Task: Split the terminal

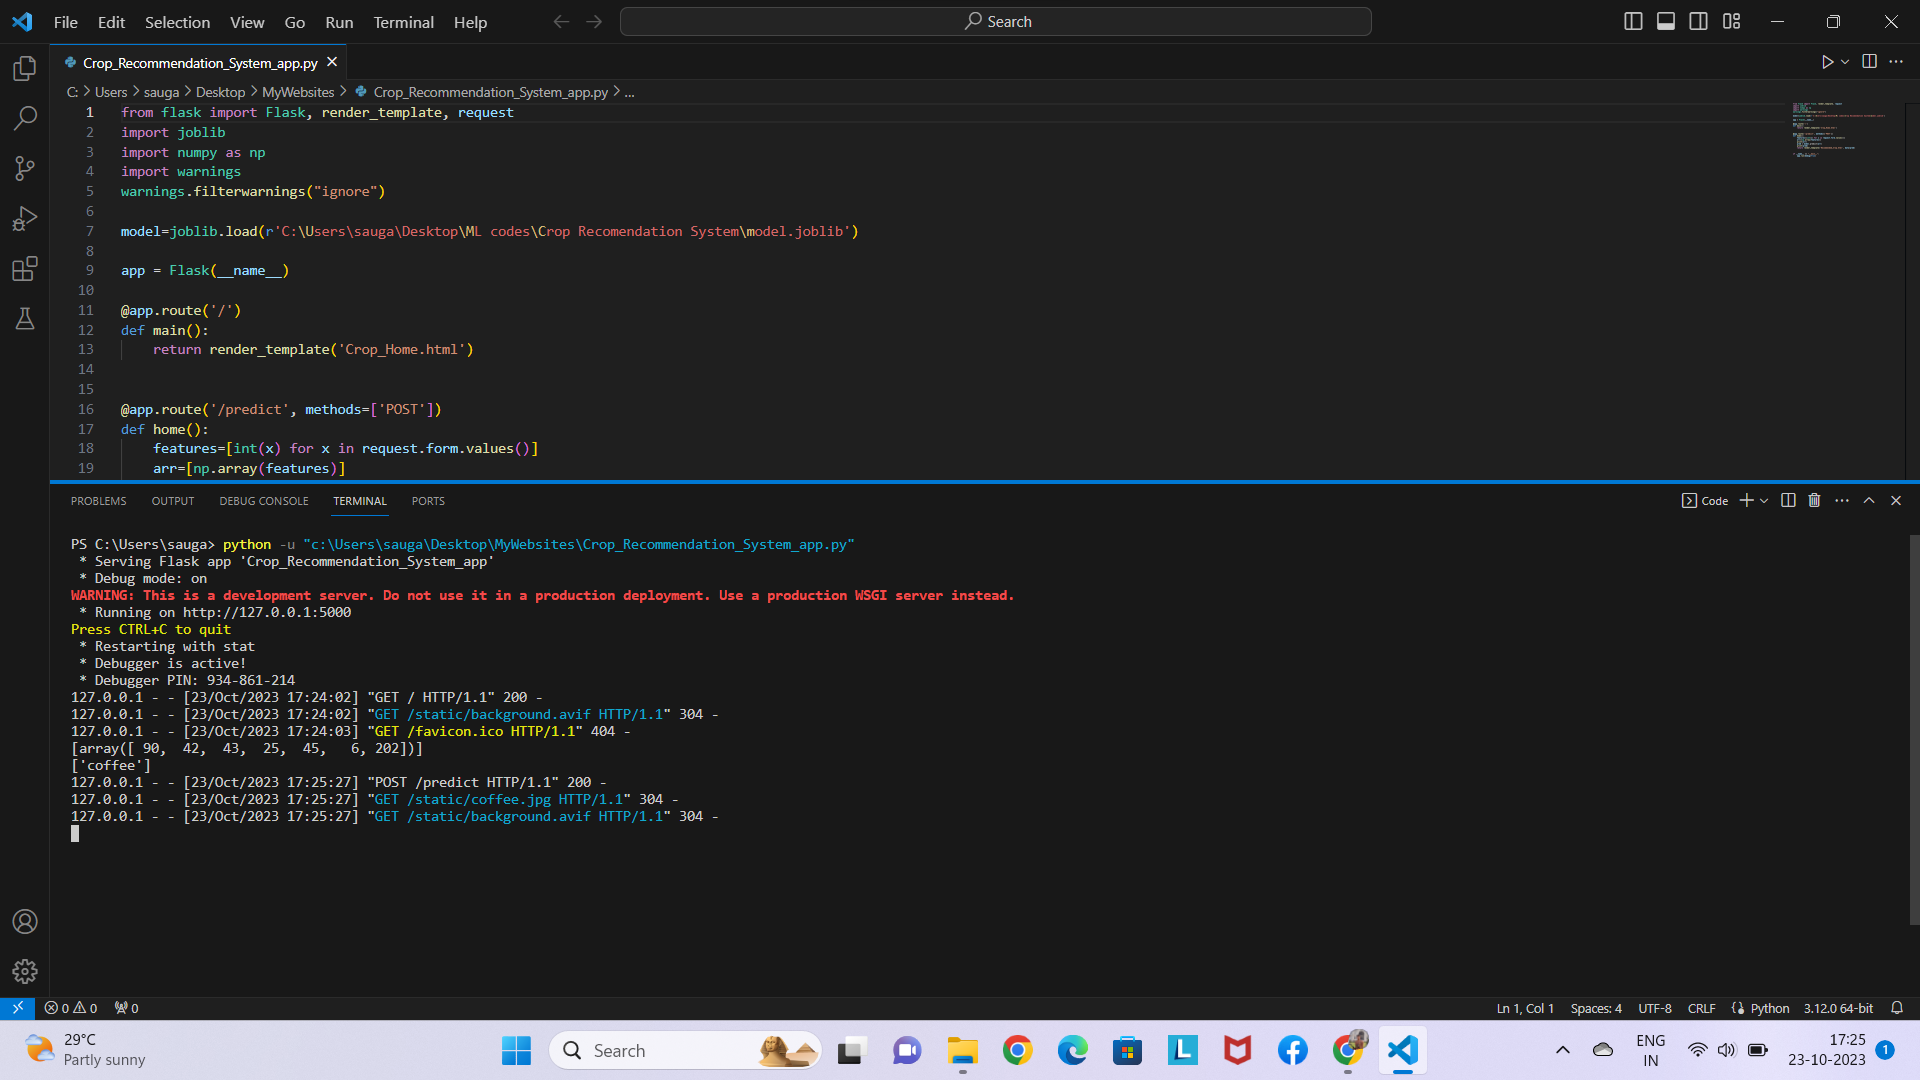Action: pos(1788,500)
